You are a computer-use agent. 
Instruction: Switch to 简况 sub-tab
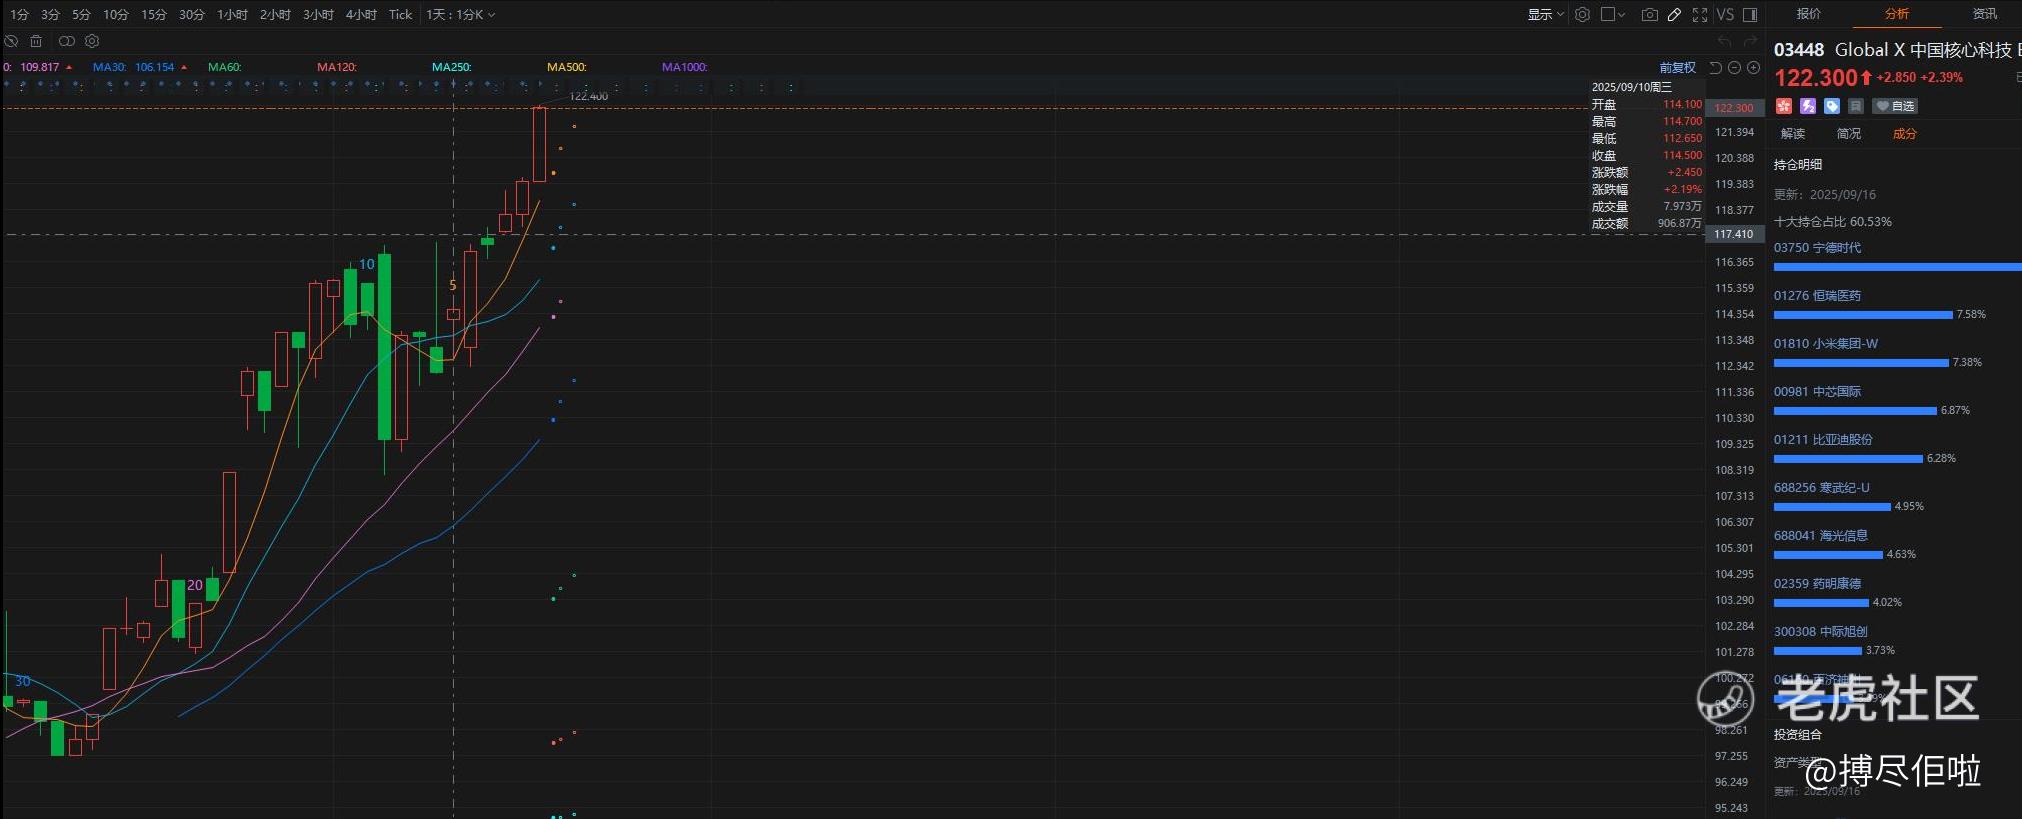tap(1849, 133)
